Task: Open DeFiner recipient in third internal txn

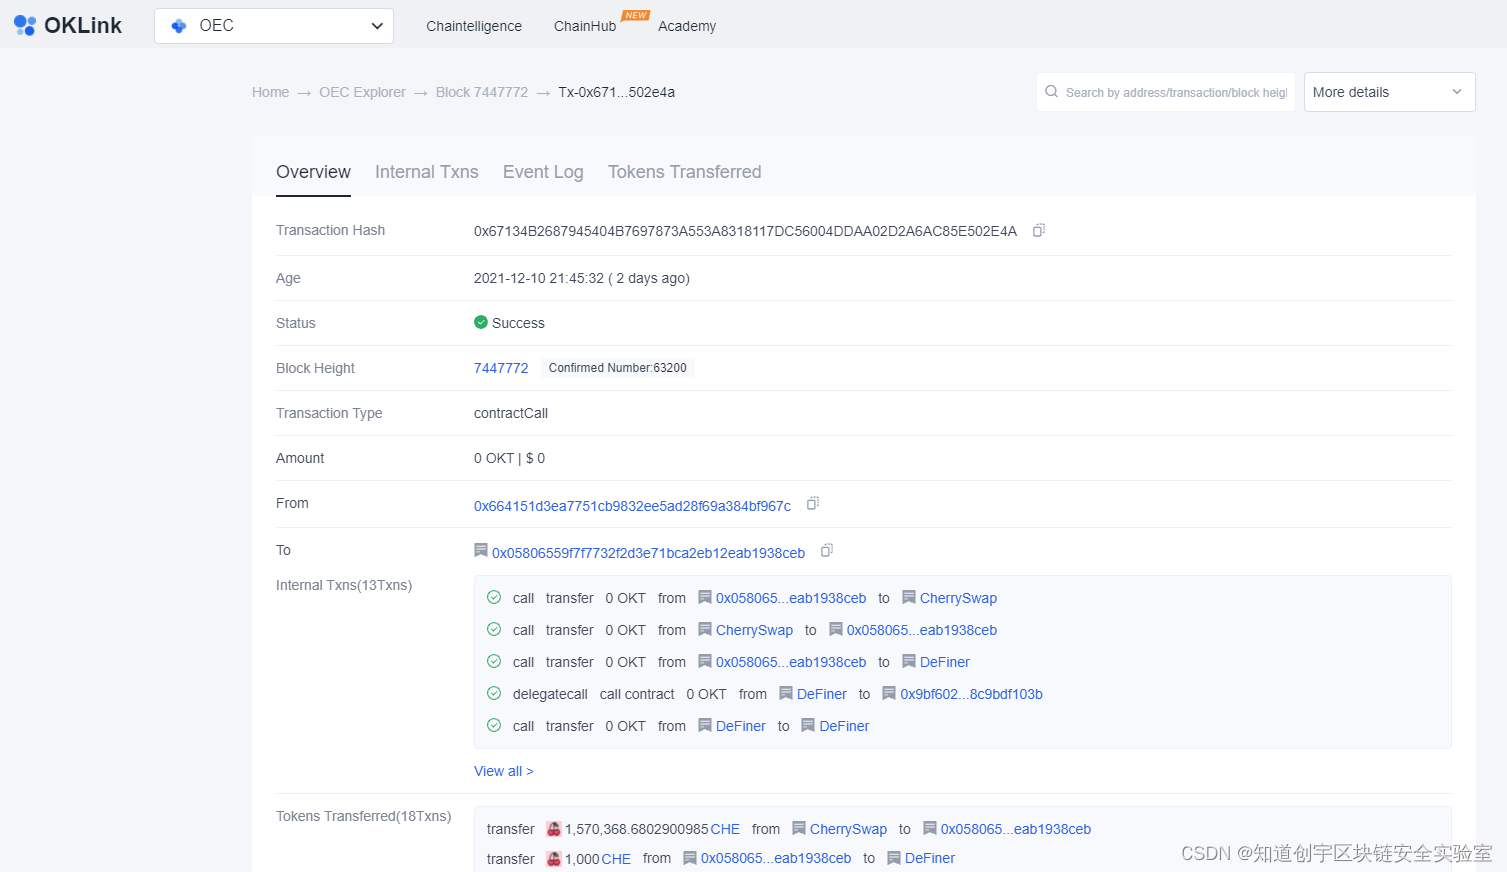Action: [x=945, y=662]
